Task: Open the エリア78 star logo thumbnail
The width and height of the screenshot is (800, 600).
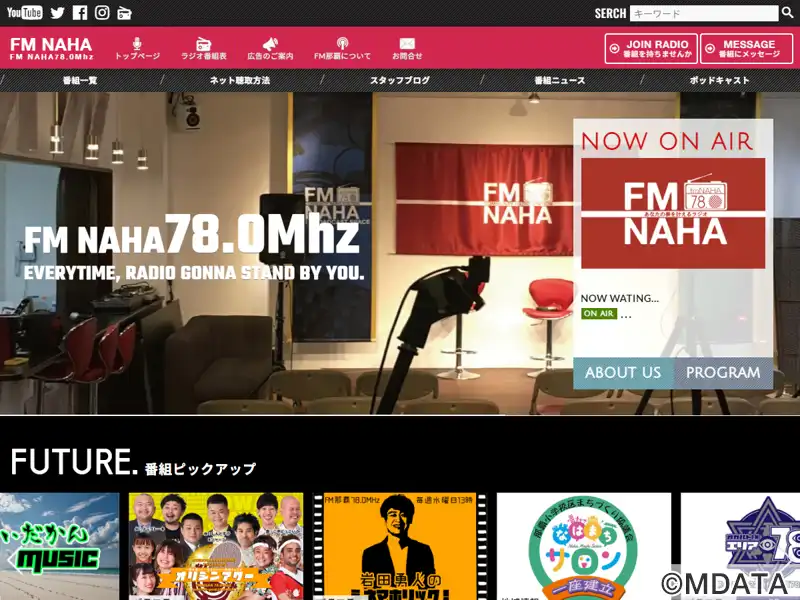Action: click(740, 546)
